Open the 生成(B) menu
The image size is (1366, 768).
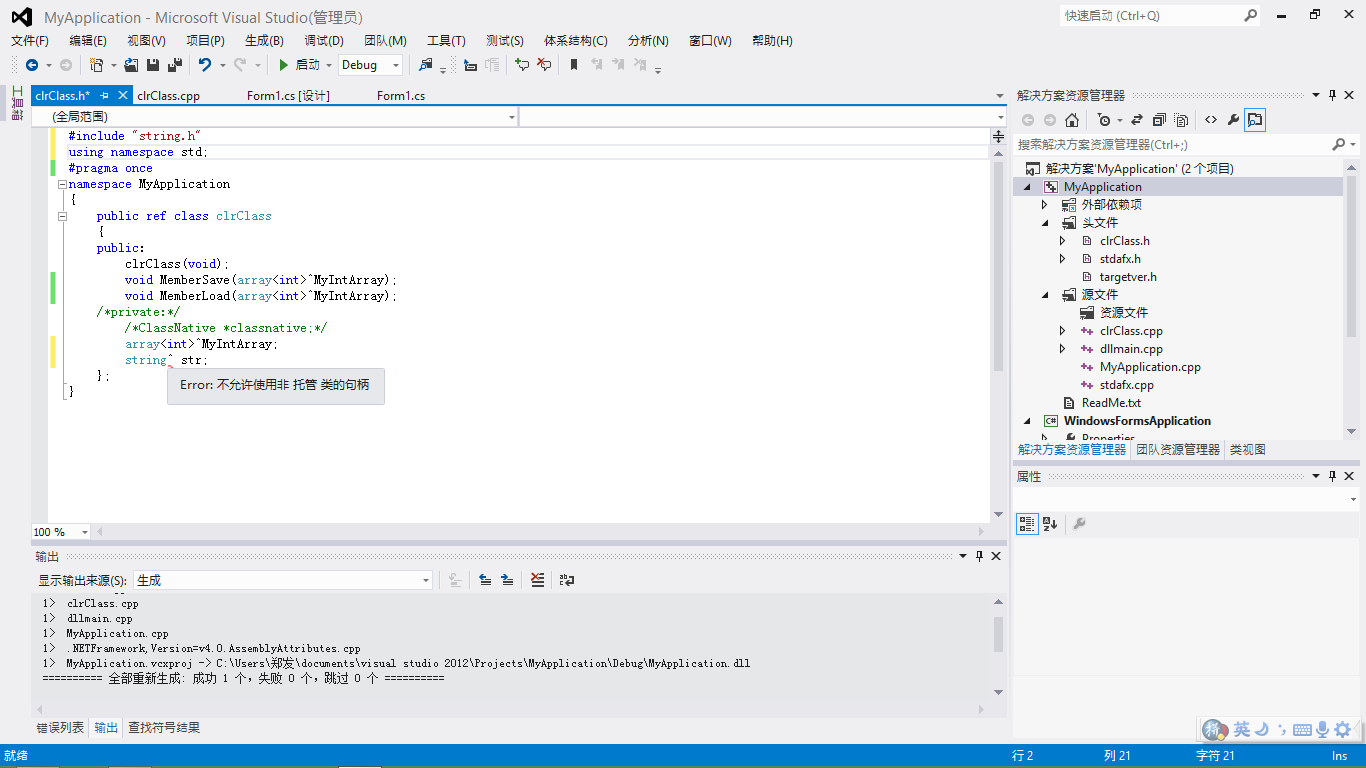tap(264, 41)
